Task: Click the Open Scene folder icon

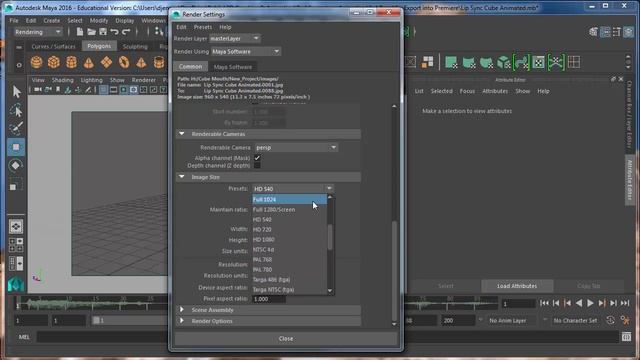Action: (x=91, y=32)
